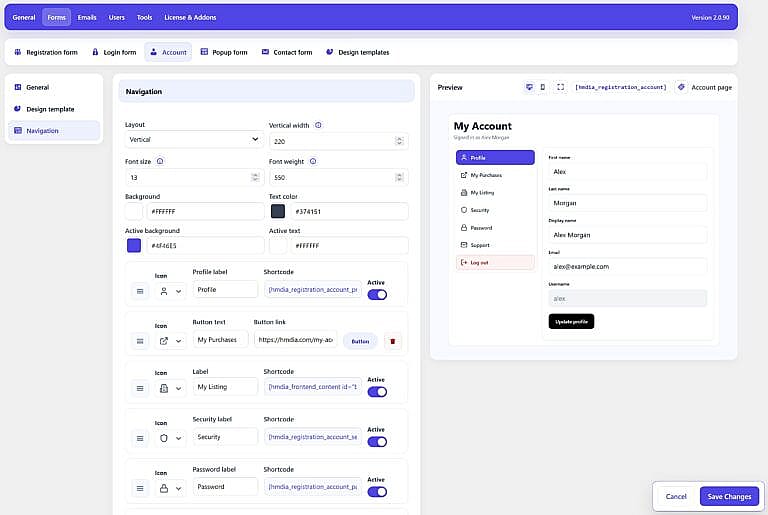Open icon picker for Password row
The height and width of the screenshot is (515, 768).
[170, 488]
